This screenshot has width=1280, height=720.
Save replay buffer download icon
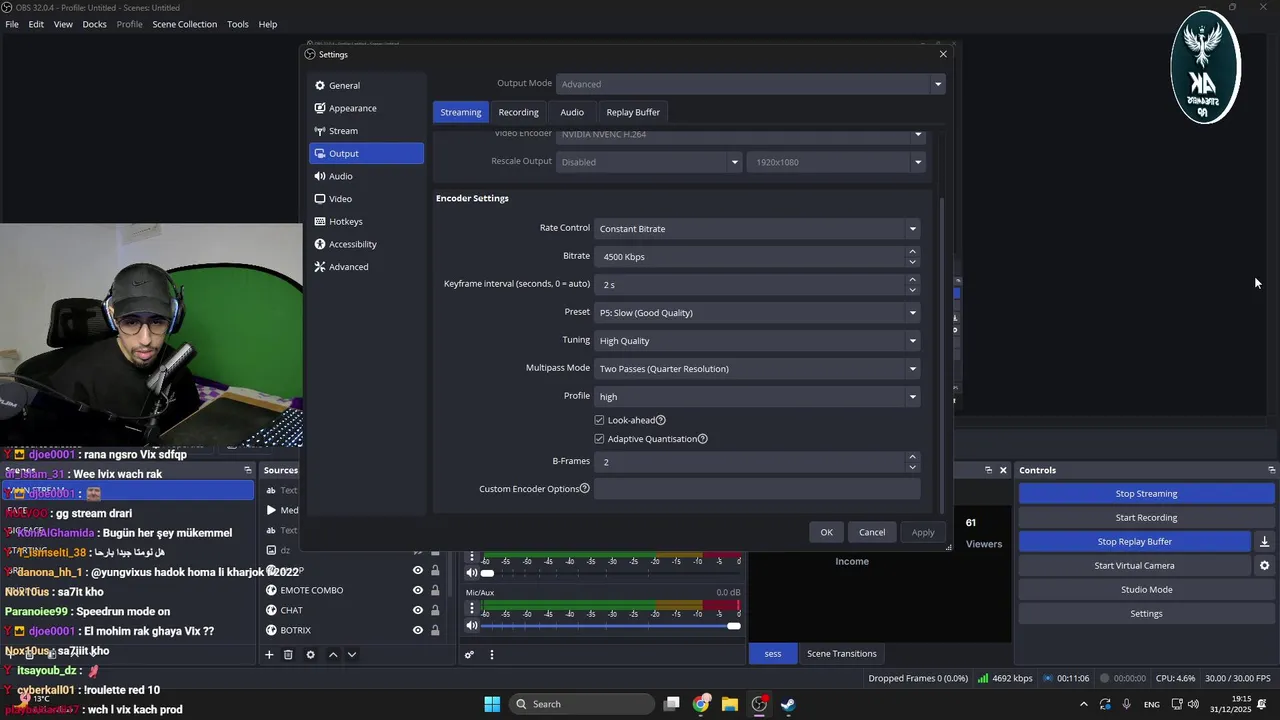pyautogui.click(x=1264, y=542)
